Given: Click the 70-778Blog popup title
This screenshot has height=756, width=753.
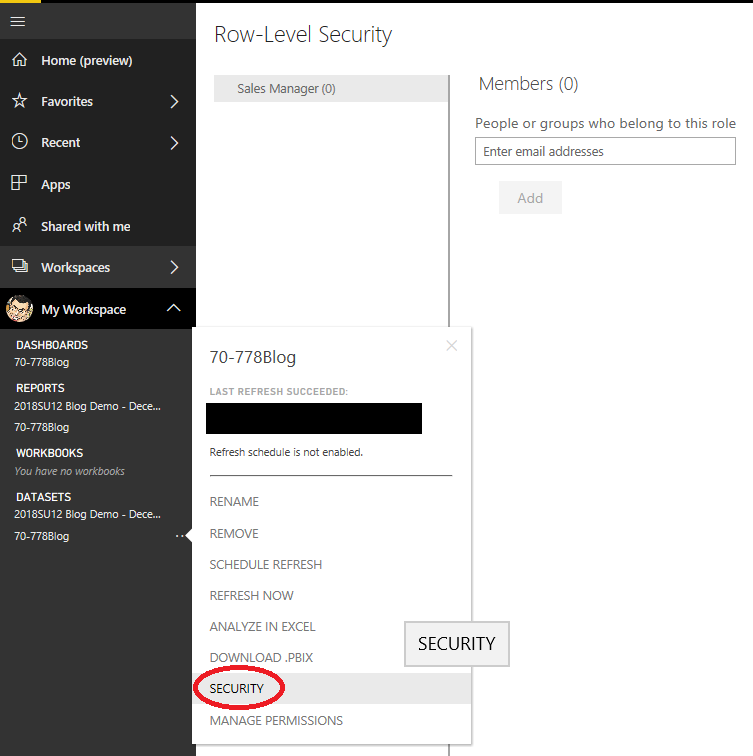Looking at the screenshot, I should 253,357.
